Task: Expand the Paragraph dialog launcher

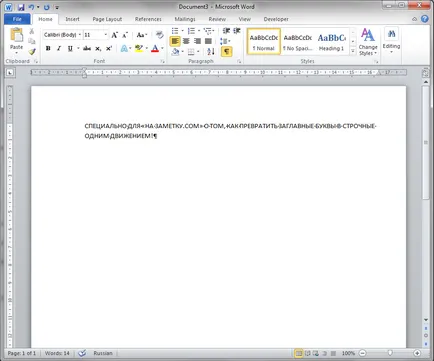Action: coord(239,62)
